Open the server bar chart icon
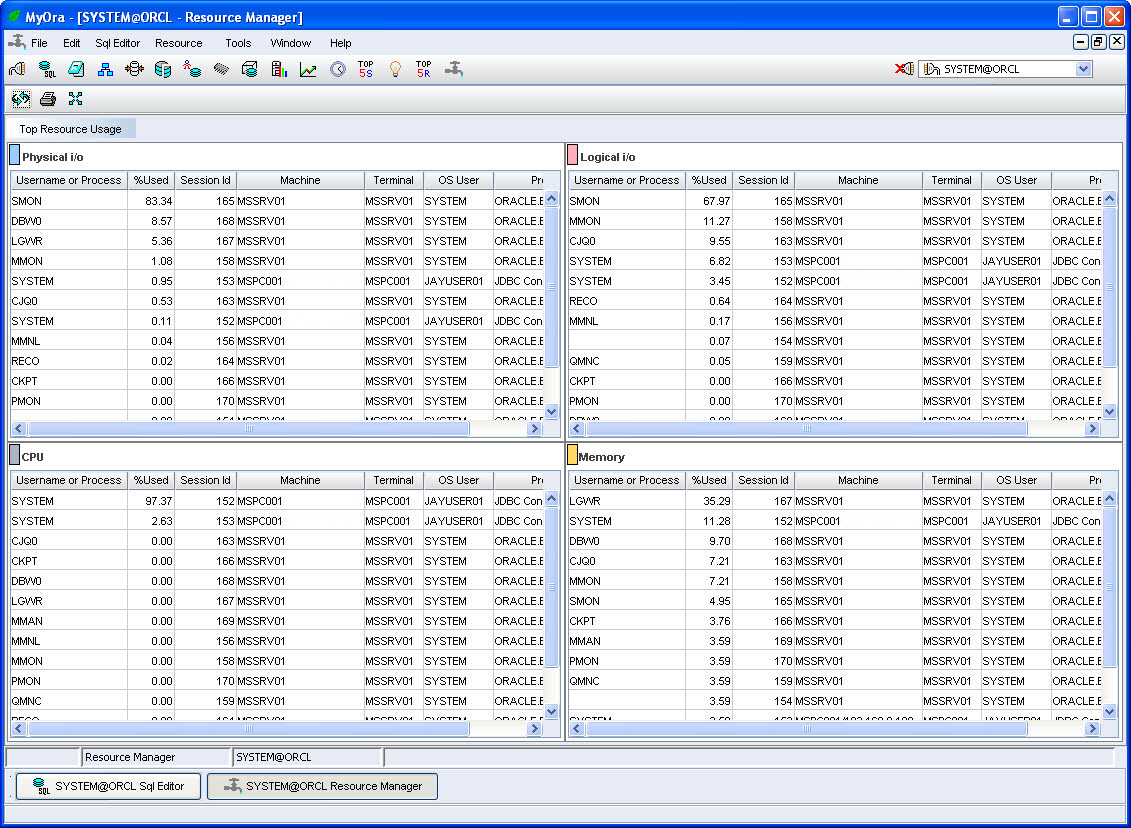The width and height of the screenshot is (1131, 828). click(279, 69)
